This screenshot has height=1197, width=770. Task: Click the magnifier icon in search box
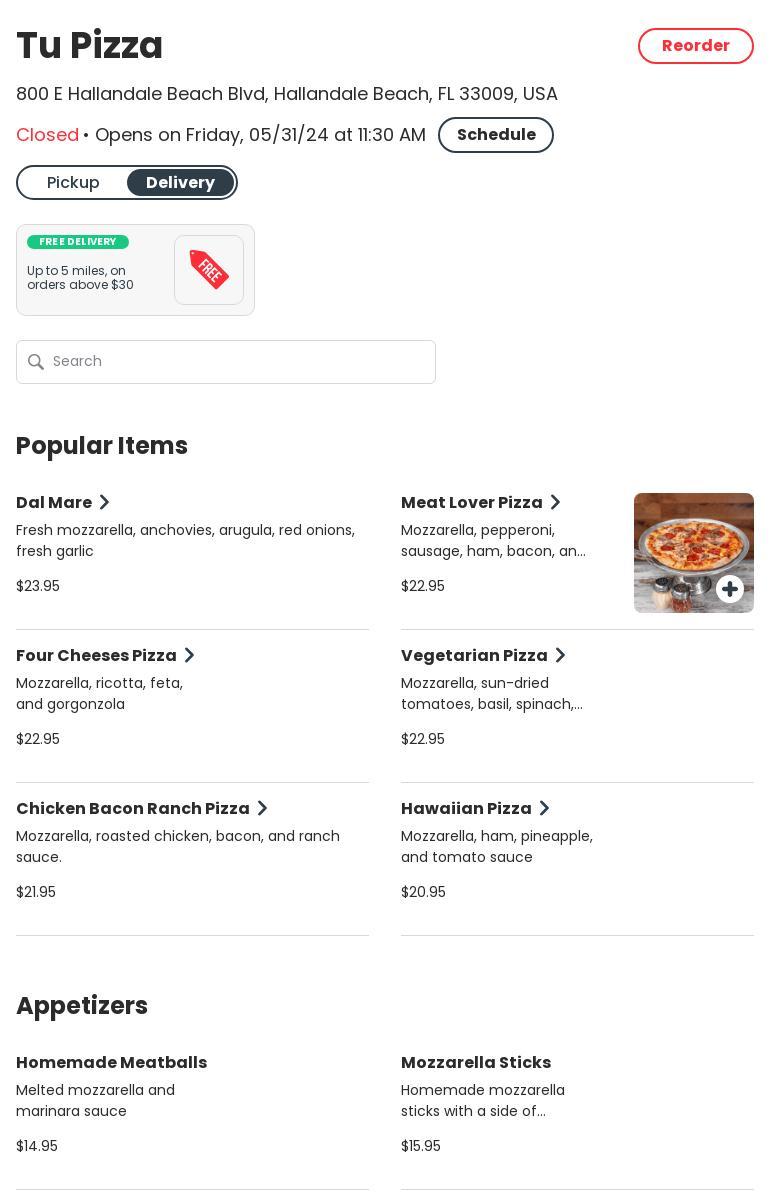point(36,362)
